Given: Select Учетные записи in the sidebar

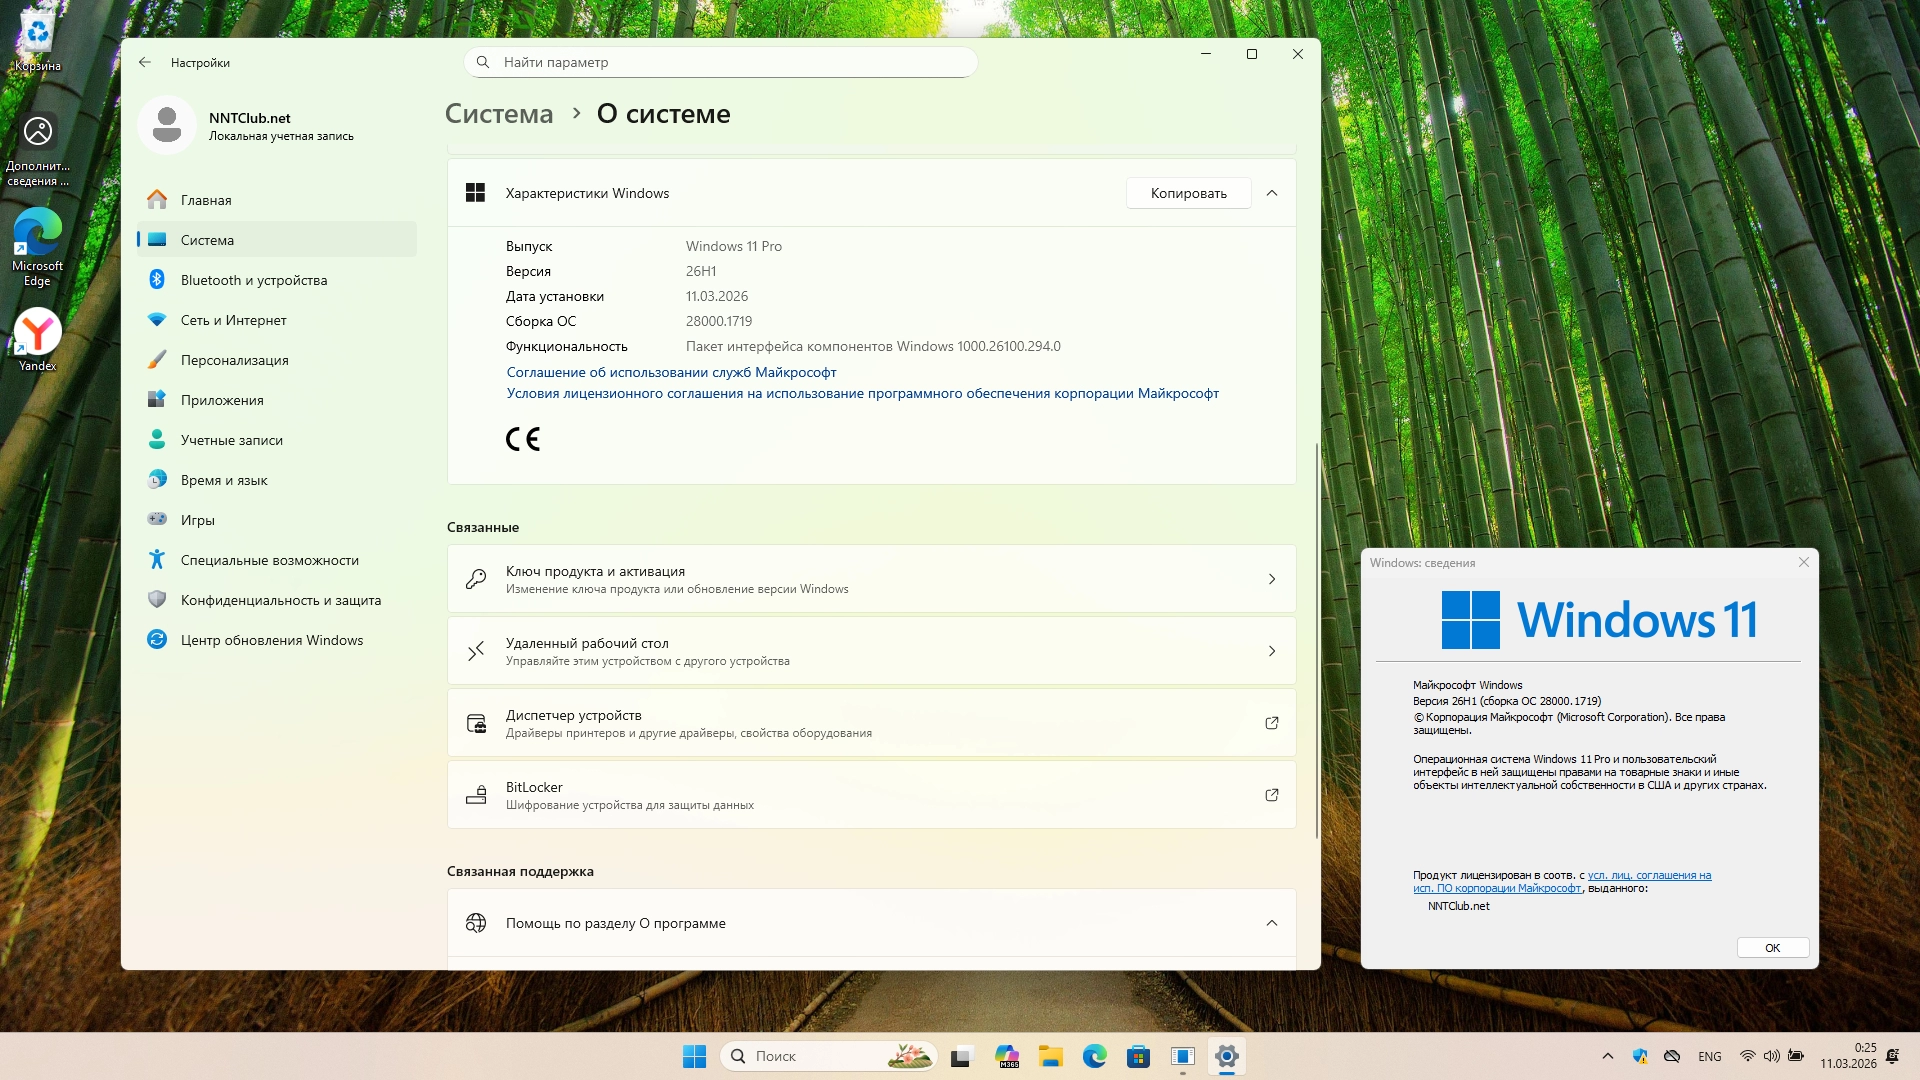Looking at the screenshot, I should tap(231, 440).
